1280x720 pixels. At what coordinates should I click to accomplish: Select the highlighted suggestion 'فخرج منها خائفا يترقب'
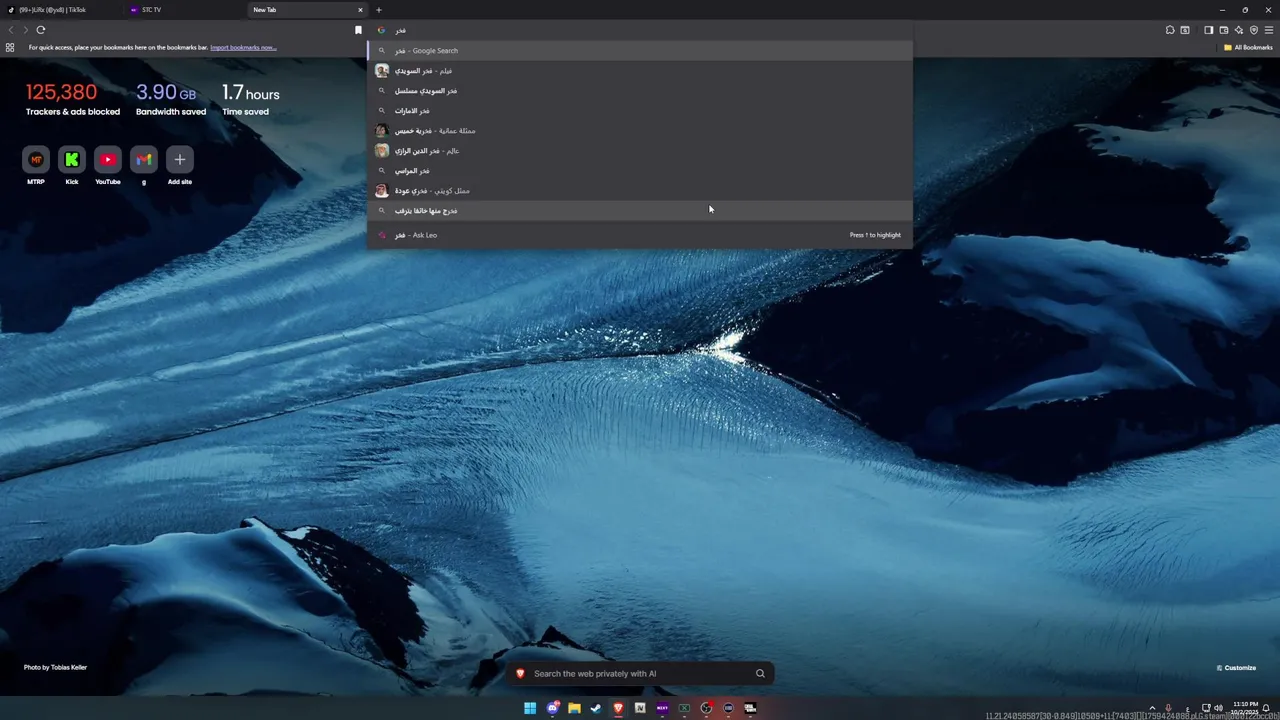pos(640,211)
